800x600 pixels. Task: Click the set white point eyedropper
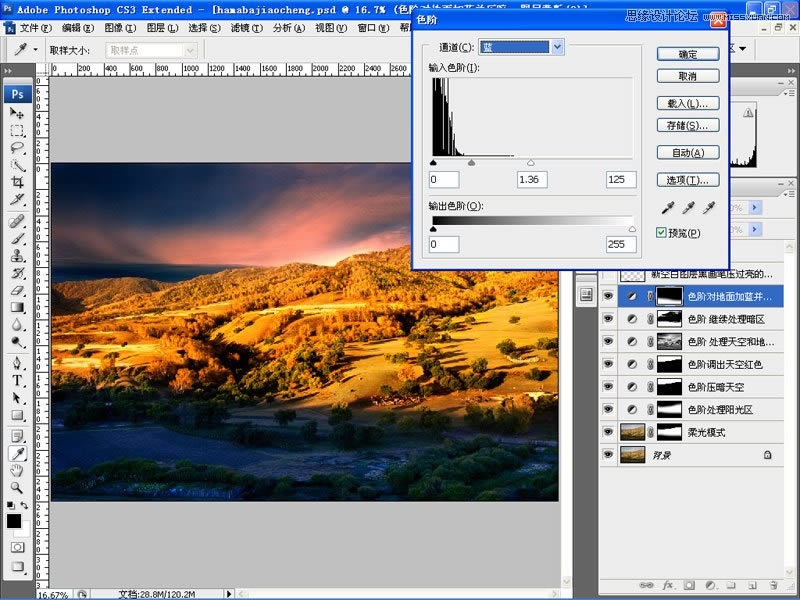click(709, 208)
